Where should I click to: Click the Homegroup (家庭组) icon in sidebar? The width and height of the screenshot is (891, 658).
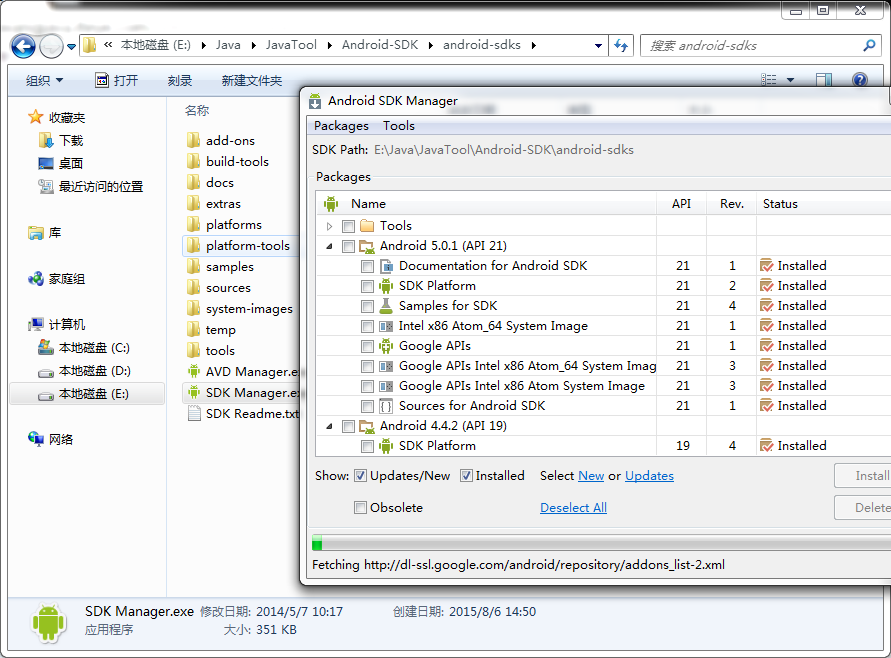click(36, 278)
